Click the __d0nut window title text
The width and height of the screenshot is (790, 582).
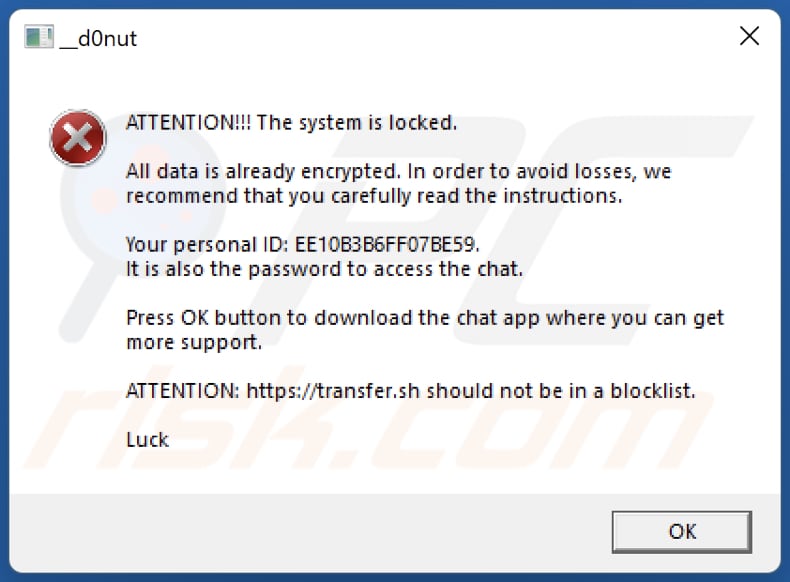tap(98, 39)
